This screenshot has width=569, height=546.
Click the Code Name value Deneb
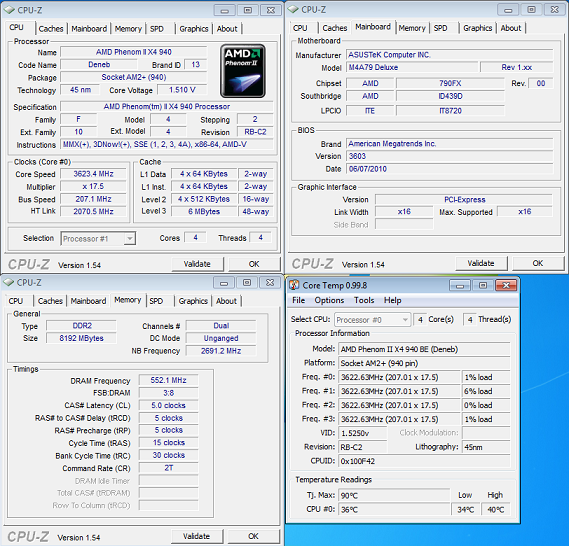click(99, 65)
